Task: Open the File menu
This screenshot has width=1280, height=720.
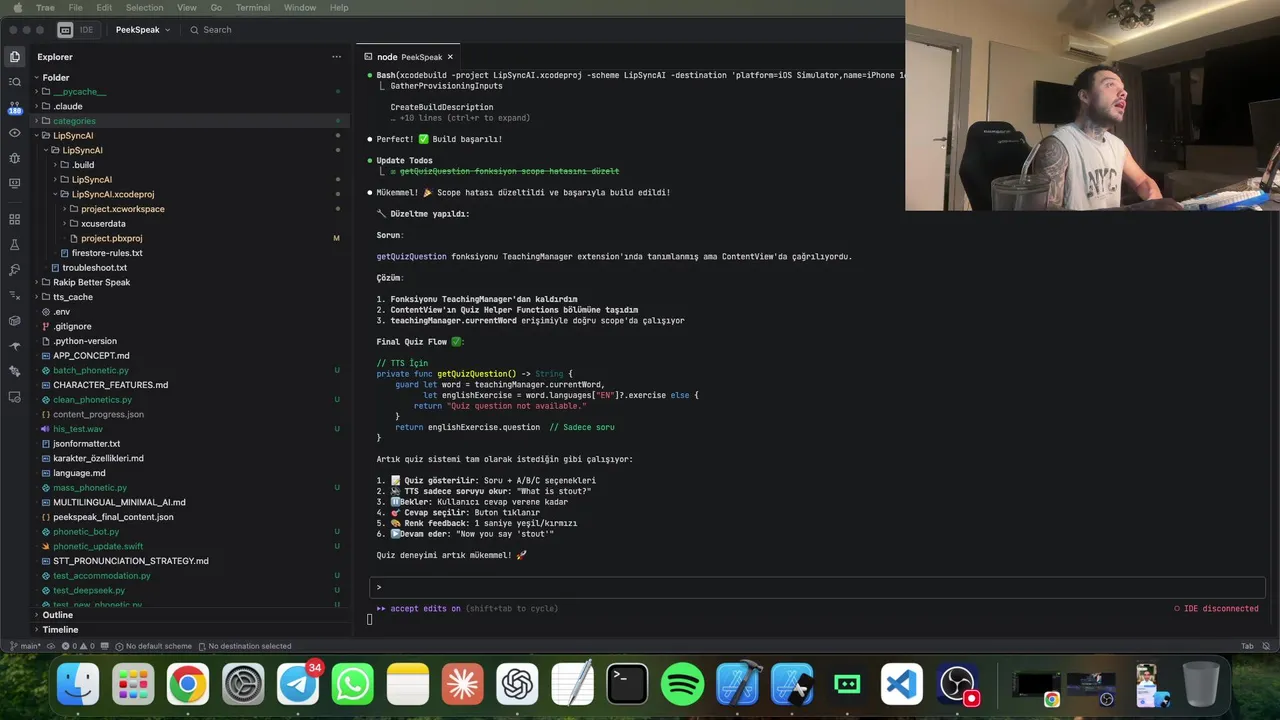Action: pos(75,7)
